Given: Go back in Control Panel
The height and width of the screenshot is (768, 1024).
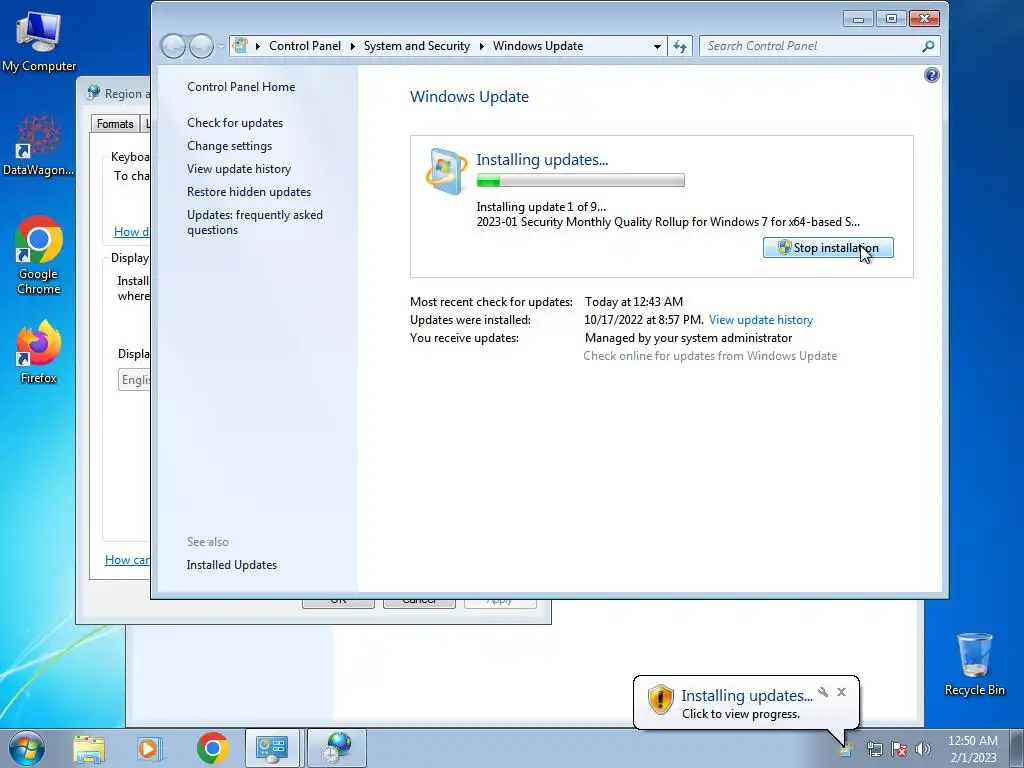Looking at the screenshot, I should pyautogui.click(x=173, y=46).
